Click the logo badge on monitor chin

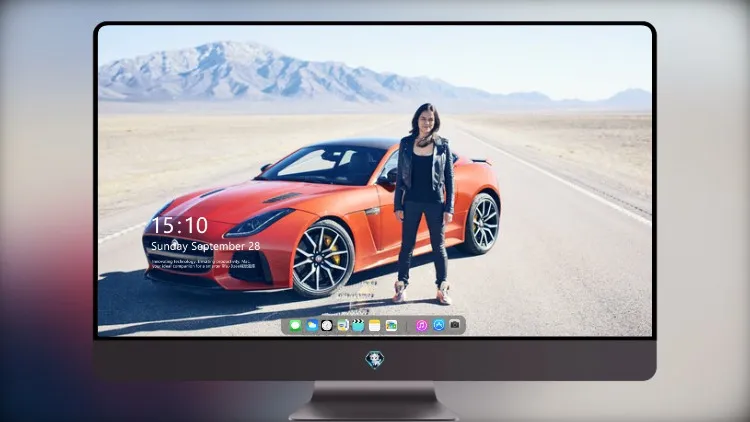[x=375, y=359]
